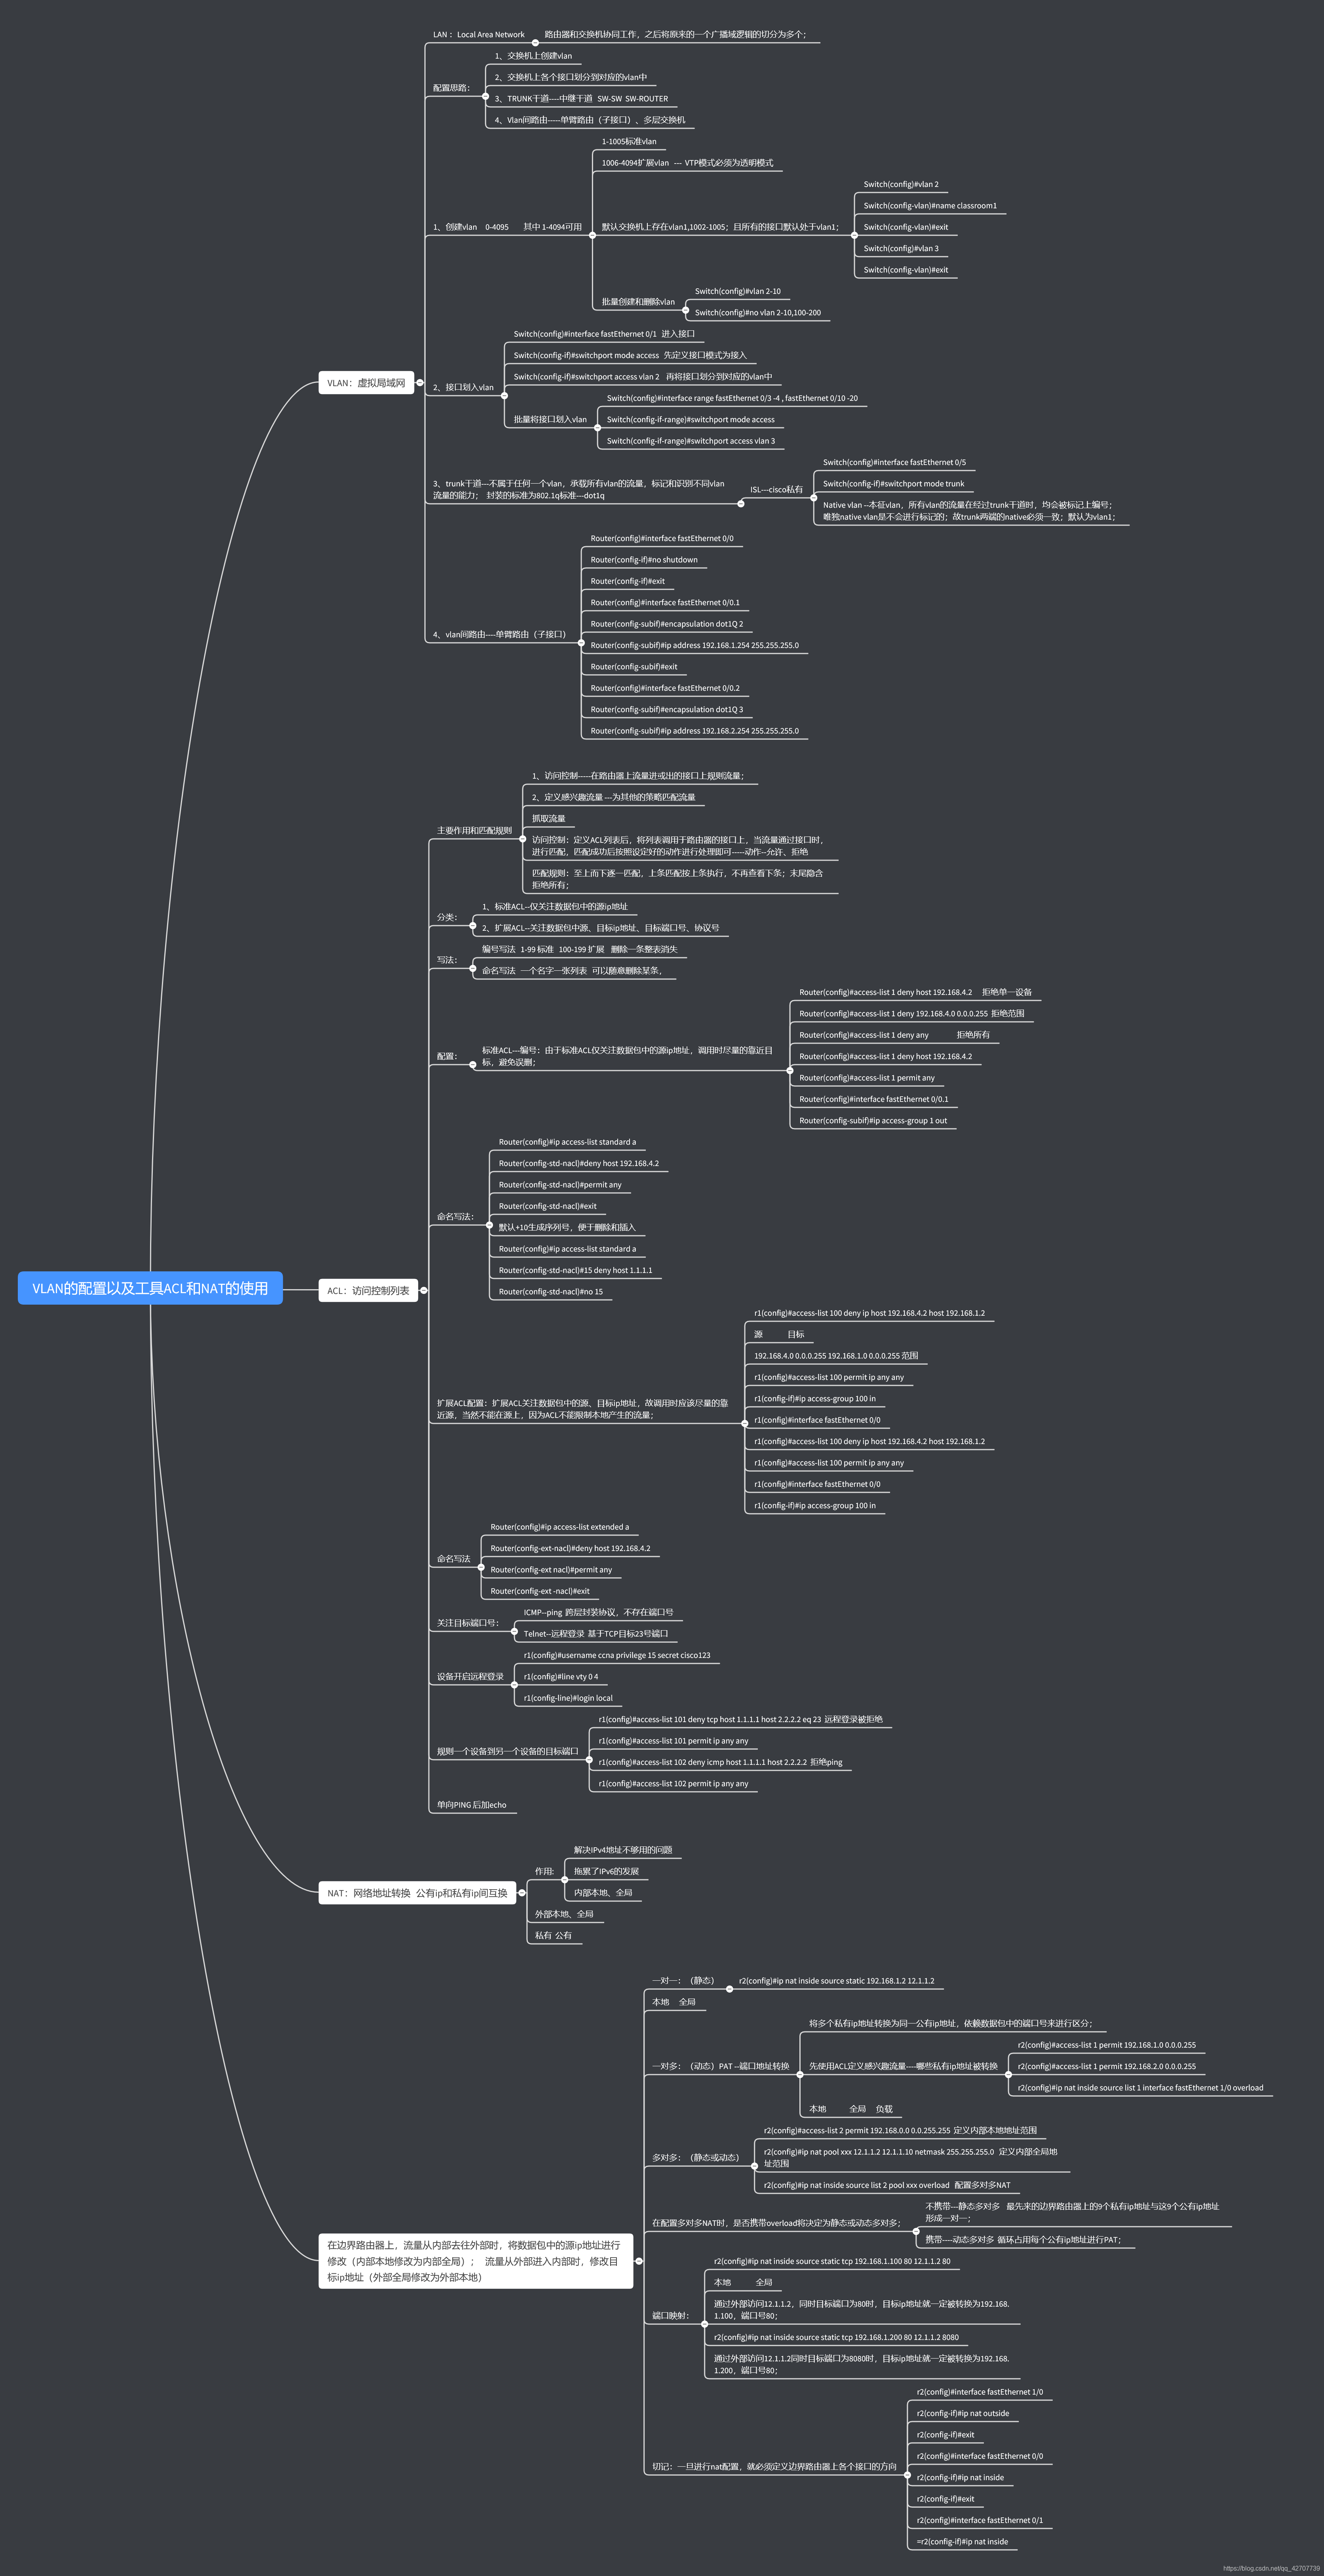The width and height of the screenshot is (1324, 2576).
Task: Click Switch(config-if)#switchport access vlan 2 command
Action: pos(643,377)
